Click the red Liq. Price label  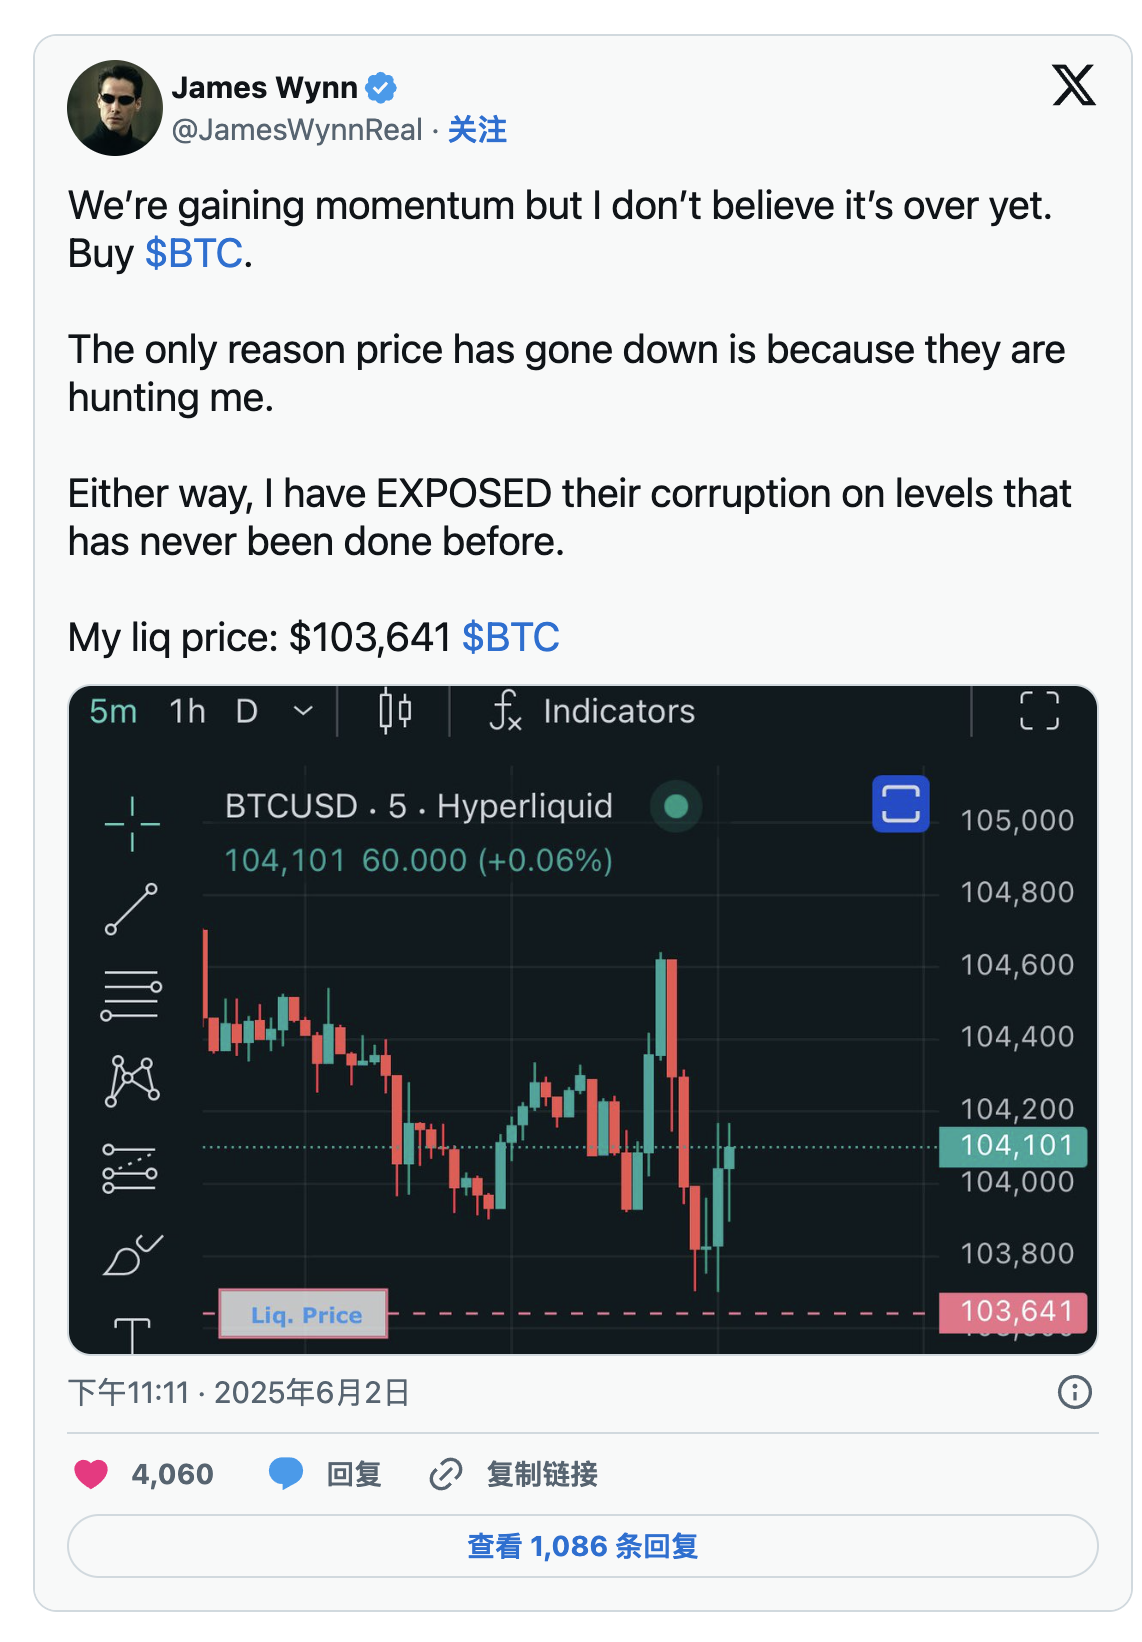point(304,1314)
